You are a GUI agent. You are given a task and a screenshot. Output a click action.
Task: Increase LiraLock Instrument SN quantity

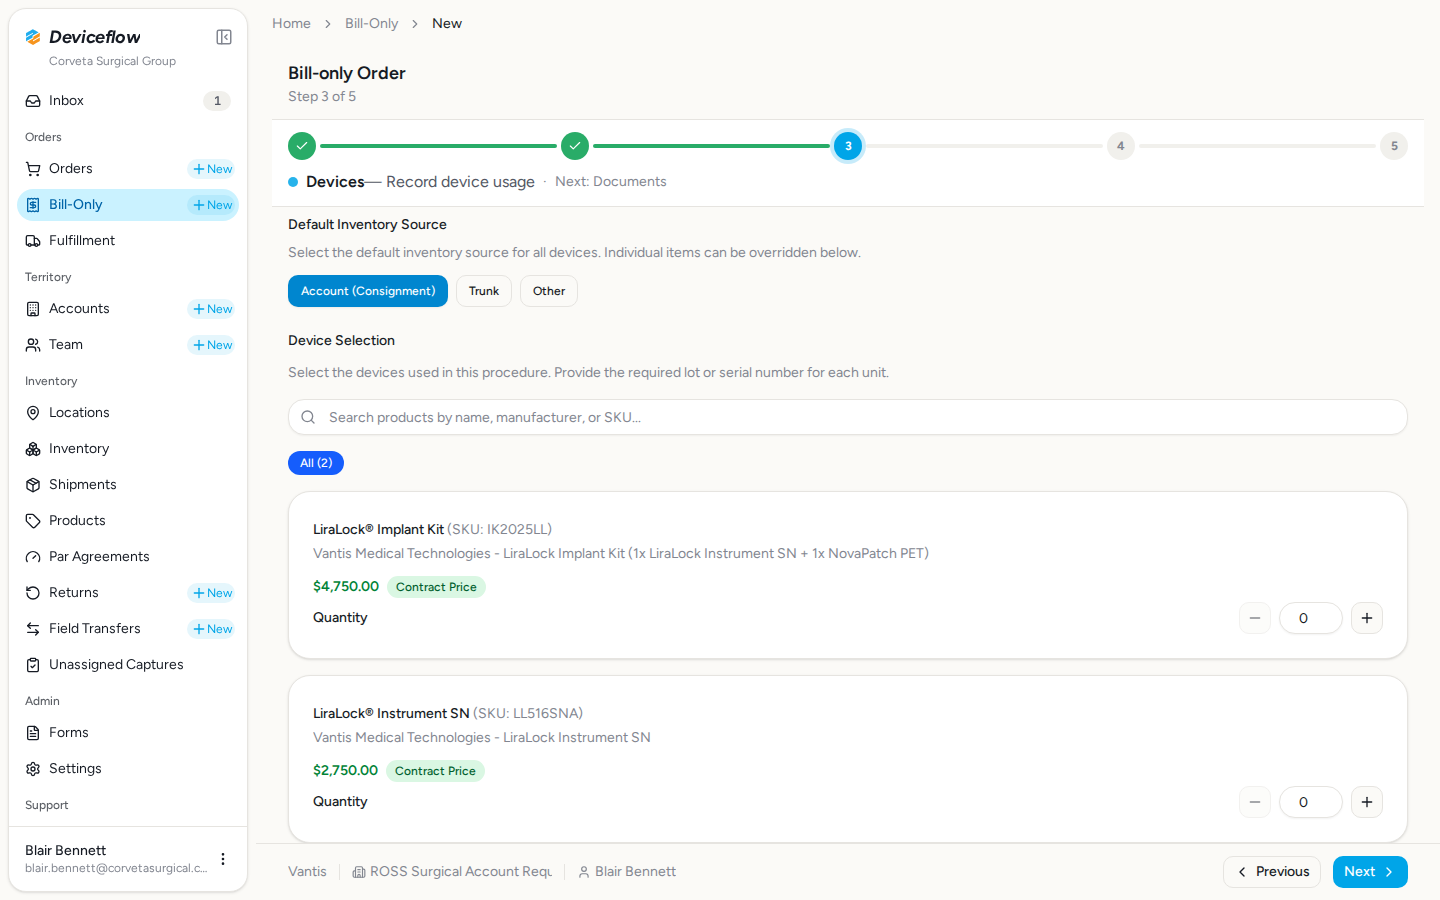(x=1367, y=802)
